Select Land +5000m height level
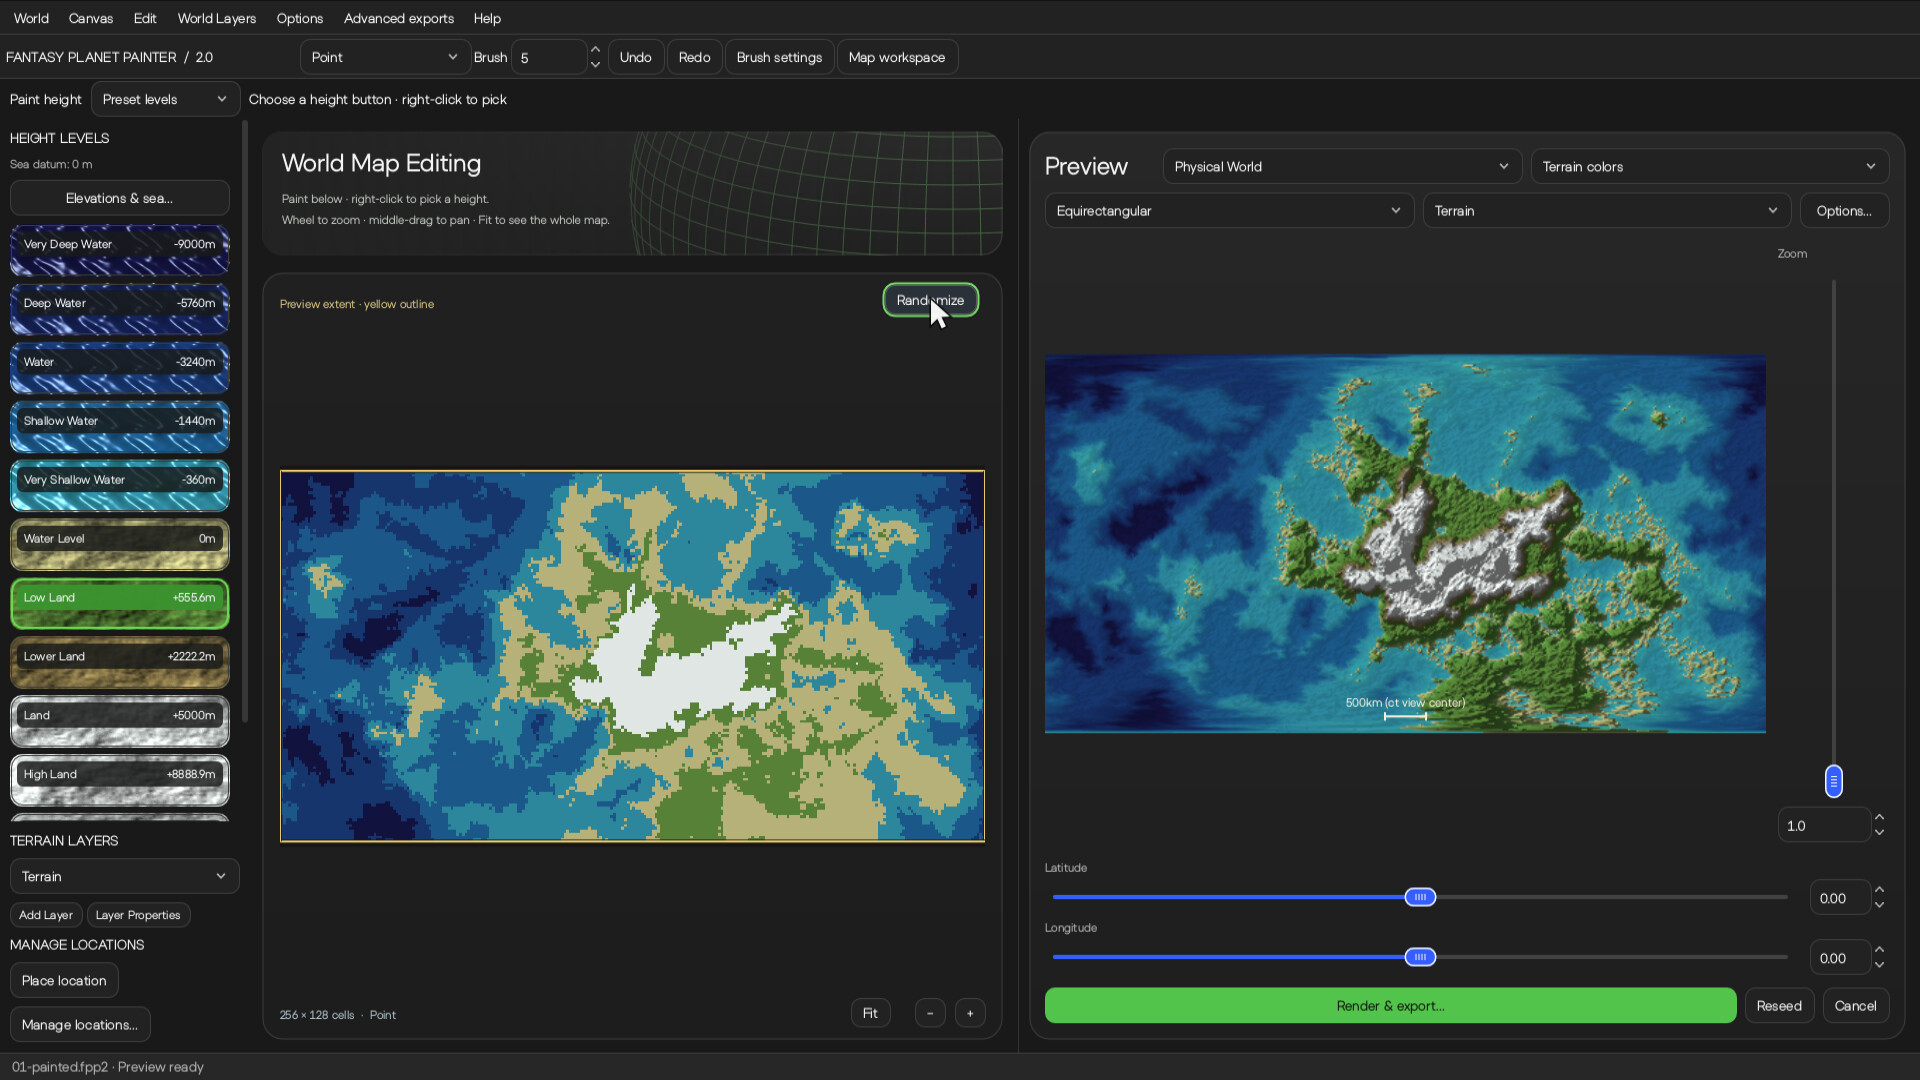The image size is (1920, 1080). (x=120, y=722)
